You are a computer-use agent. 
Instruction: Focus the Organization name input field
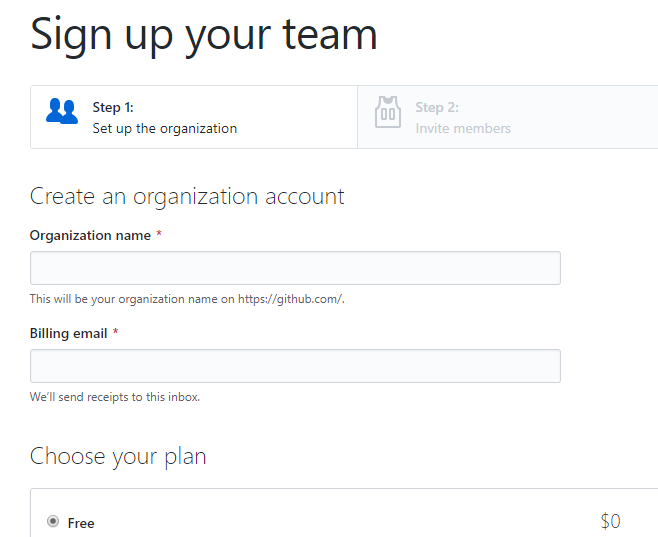point(295,268)
